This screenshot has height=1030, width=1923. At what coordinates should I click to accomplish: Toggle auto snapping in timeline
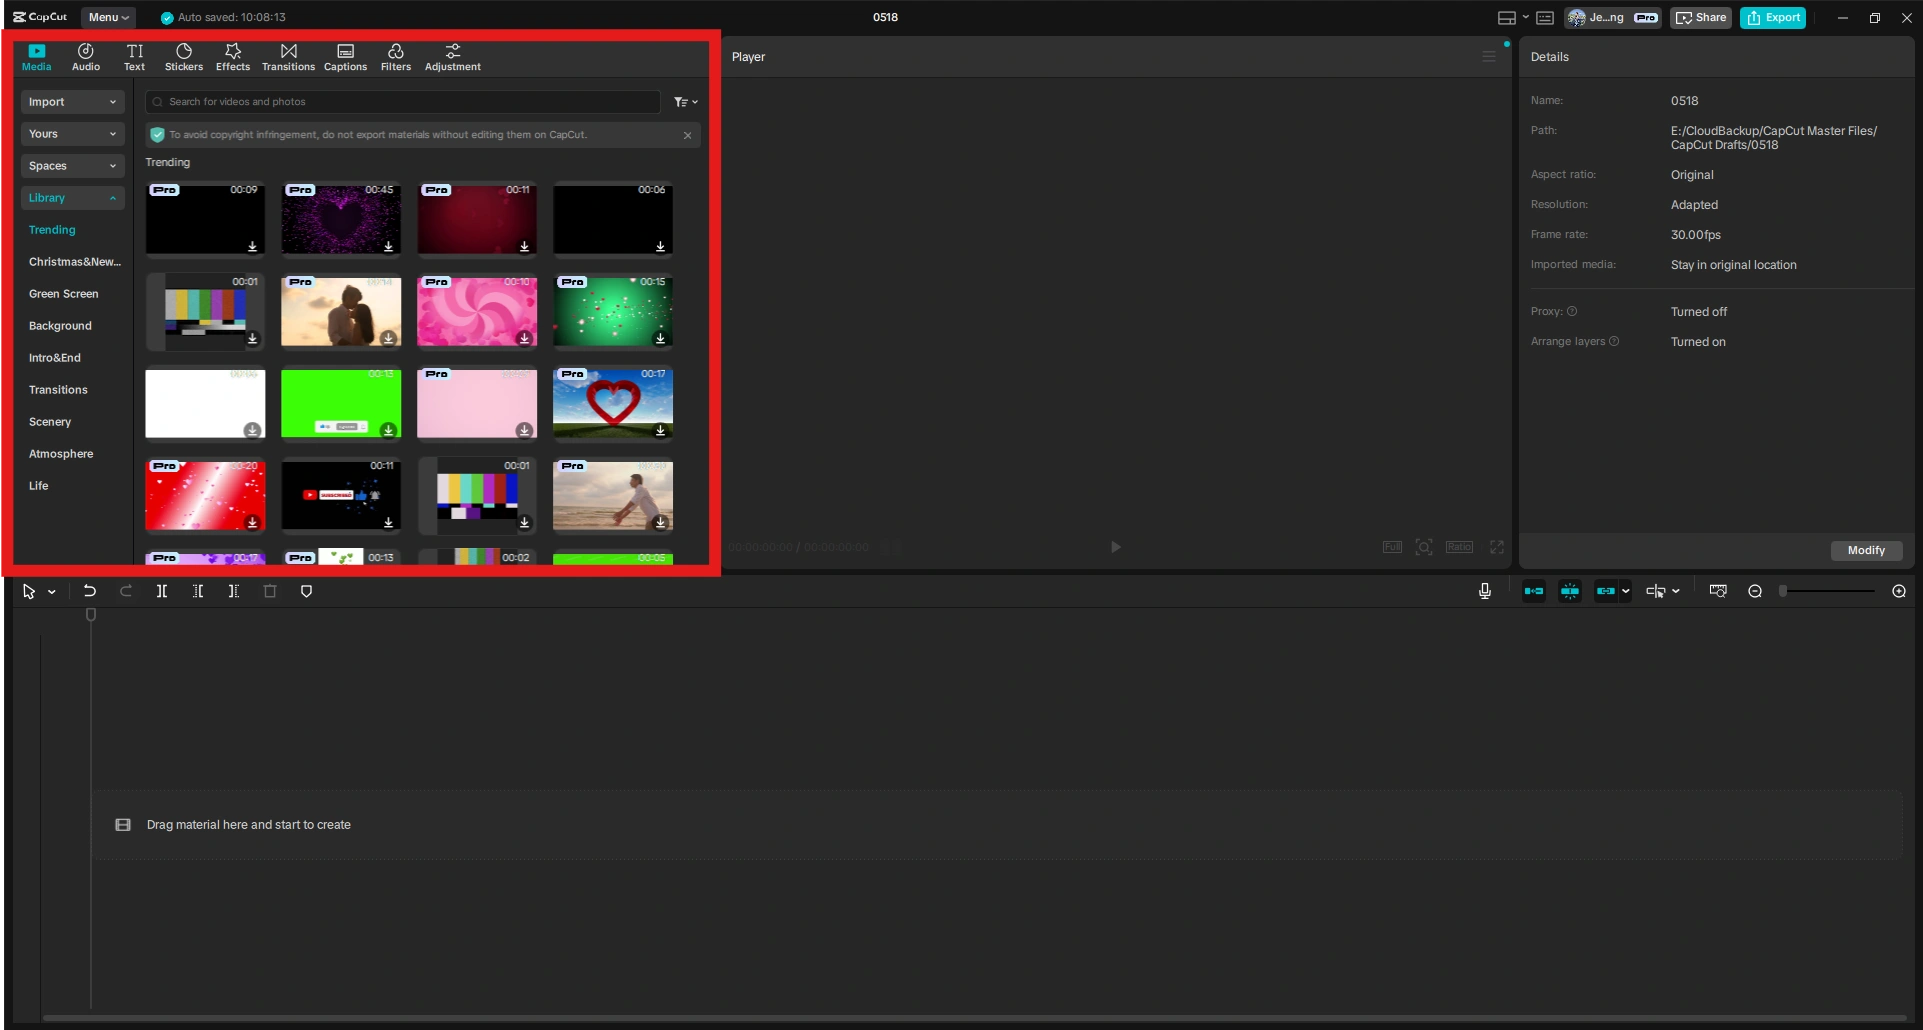(1570, 591)
